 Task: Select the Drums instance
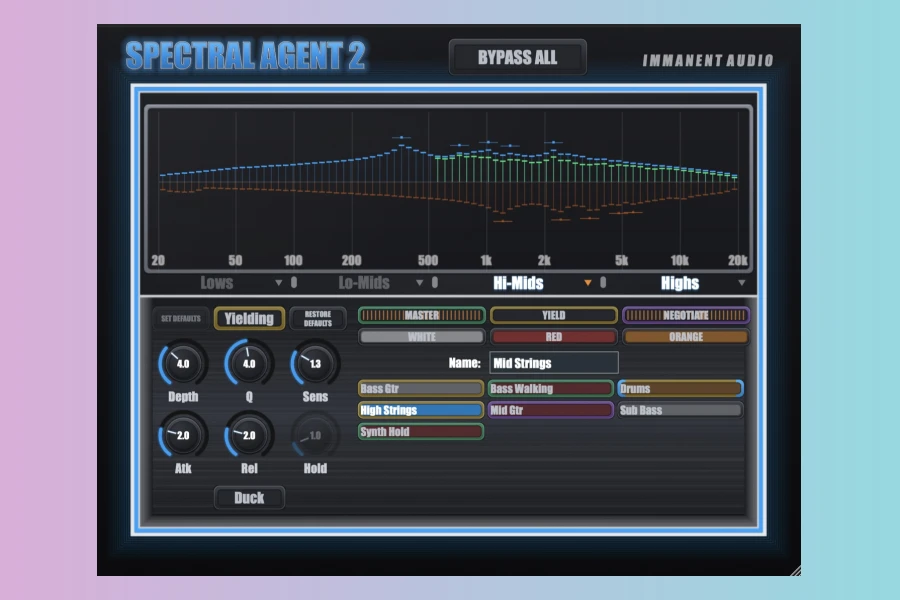tap(680, 389)
